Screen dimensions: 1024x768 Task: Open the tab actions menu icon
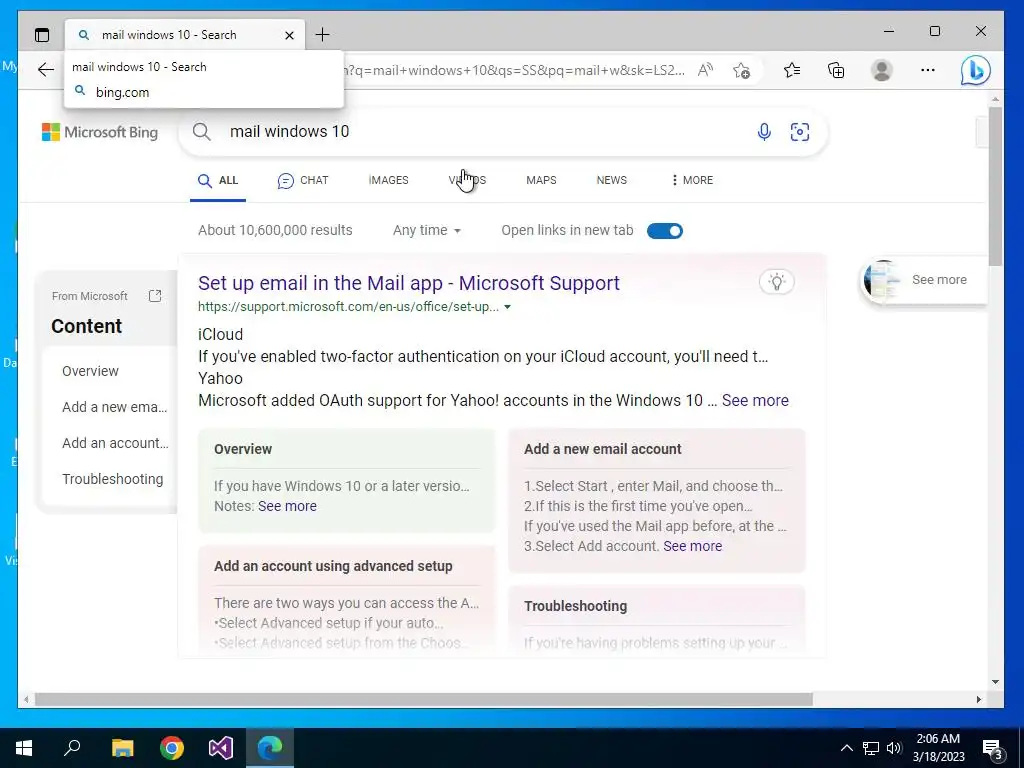tap(42, 35)
